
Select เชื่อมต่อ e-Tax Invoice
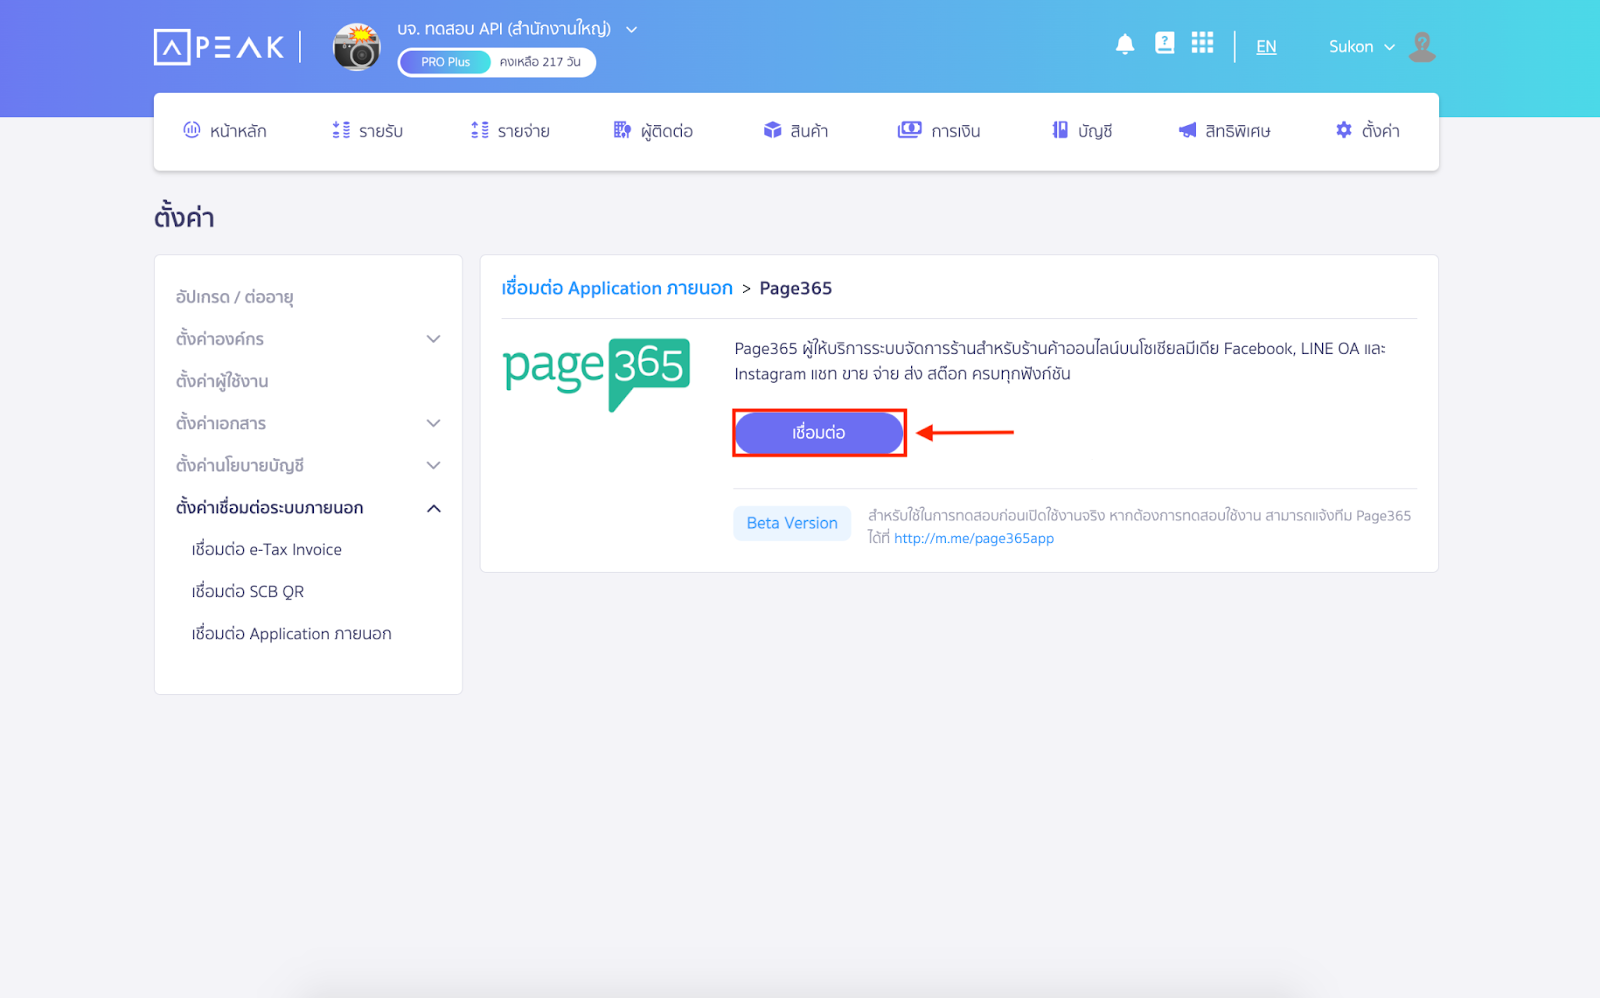pos(267,550)
